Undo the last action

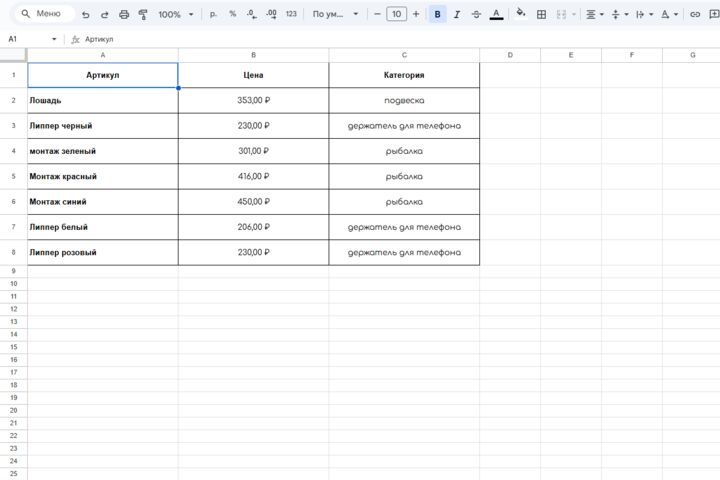click(x=85, y=15)
